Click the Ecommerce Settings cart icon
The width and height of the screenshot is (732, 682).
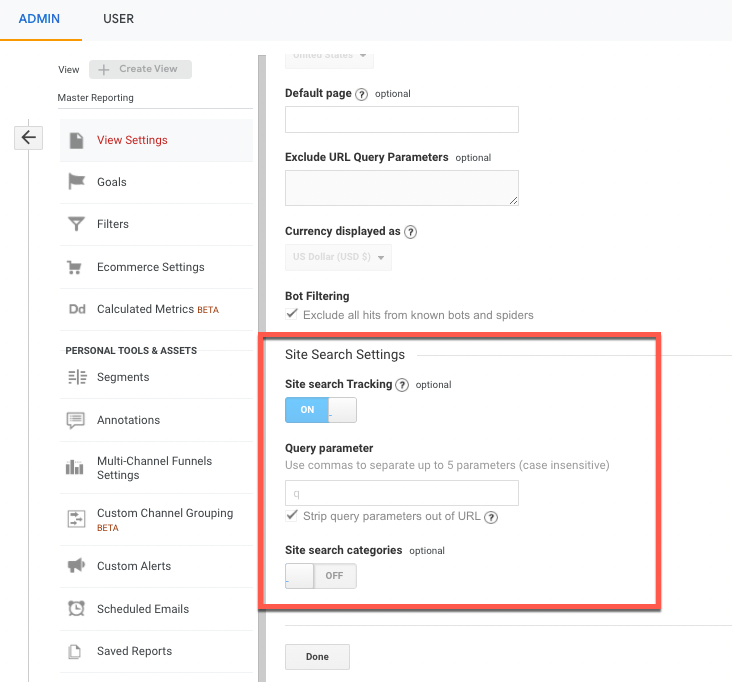tap(74, 267)
